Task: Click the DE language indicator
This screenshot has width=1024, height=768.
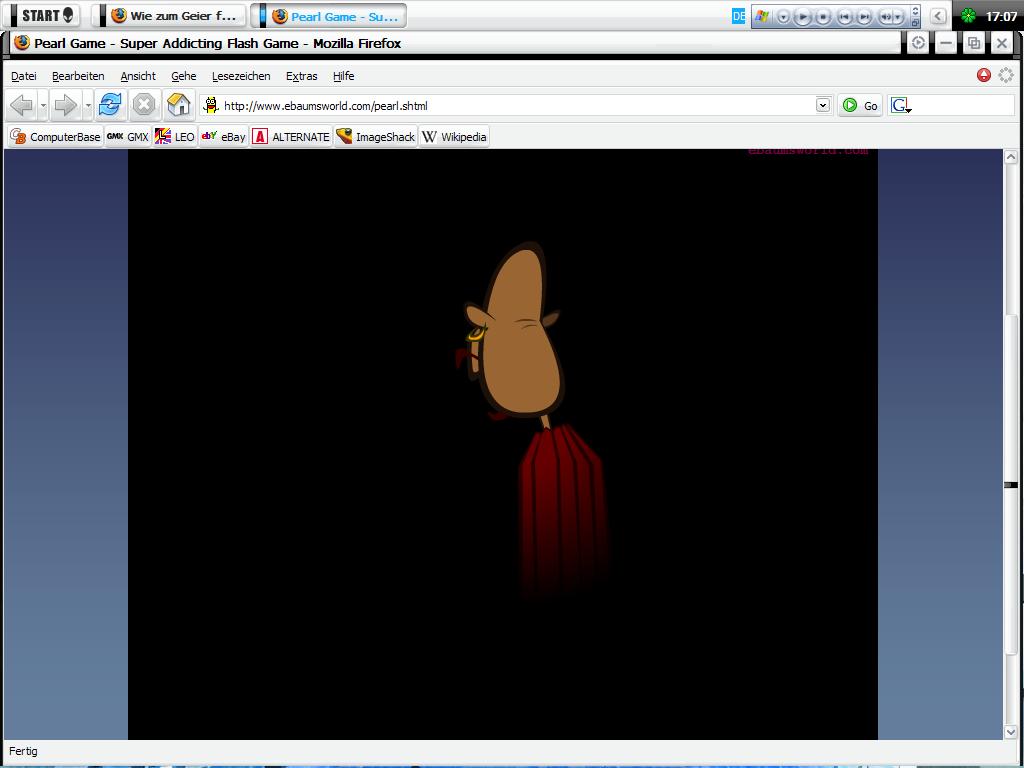Action: [738, 16]
